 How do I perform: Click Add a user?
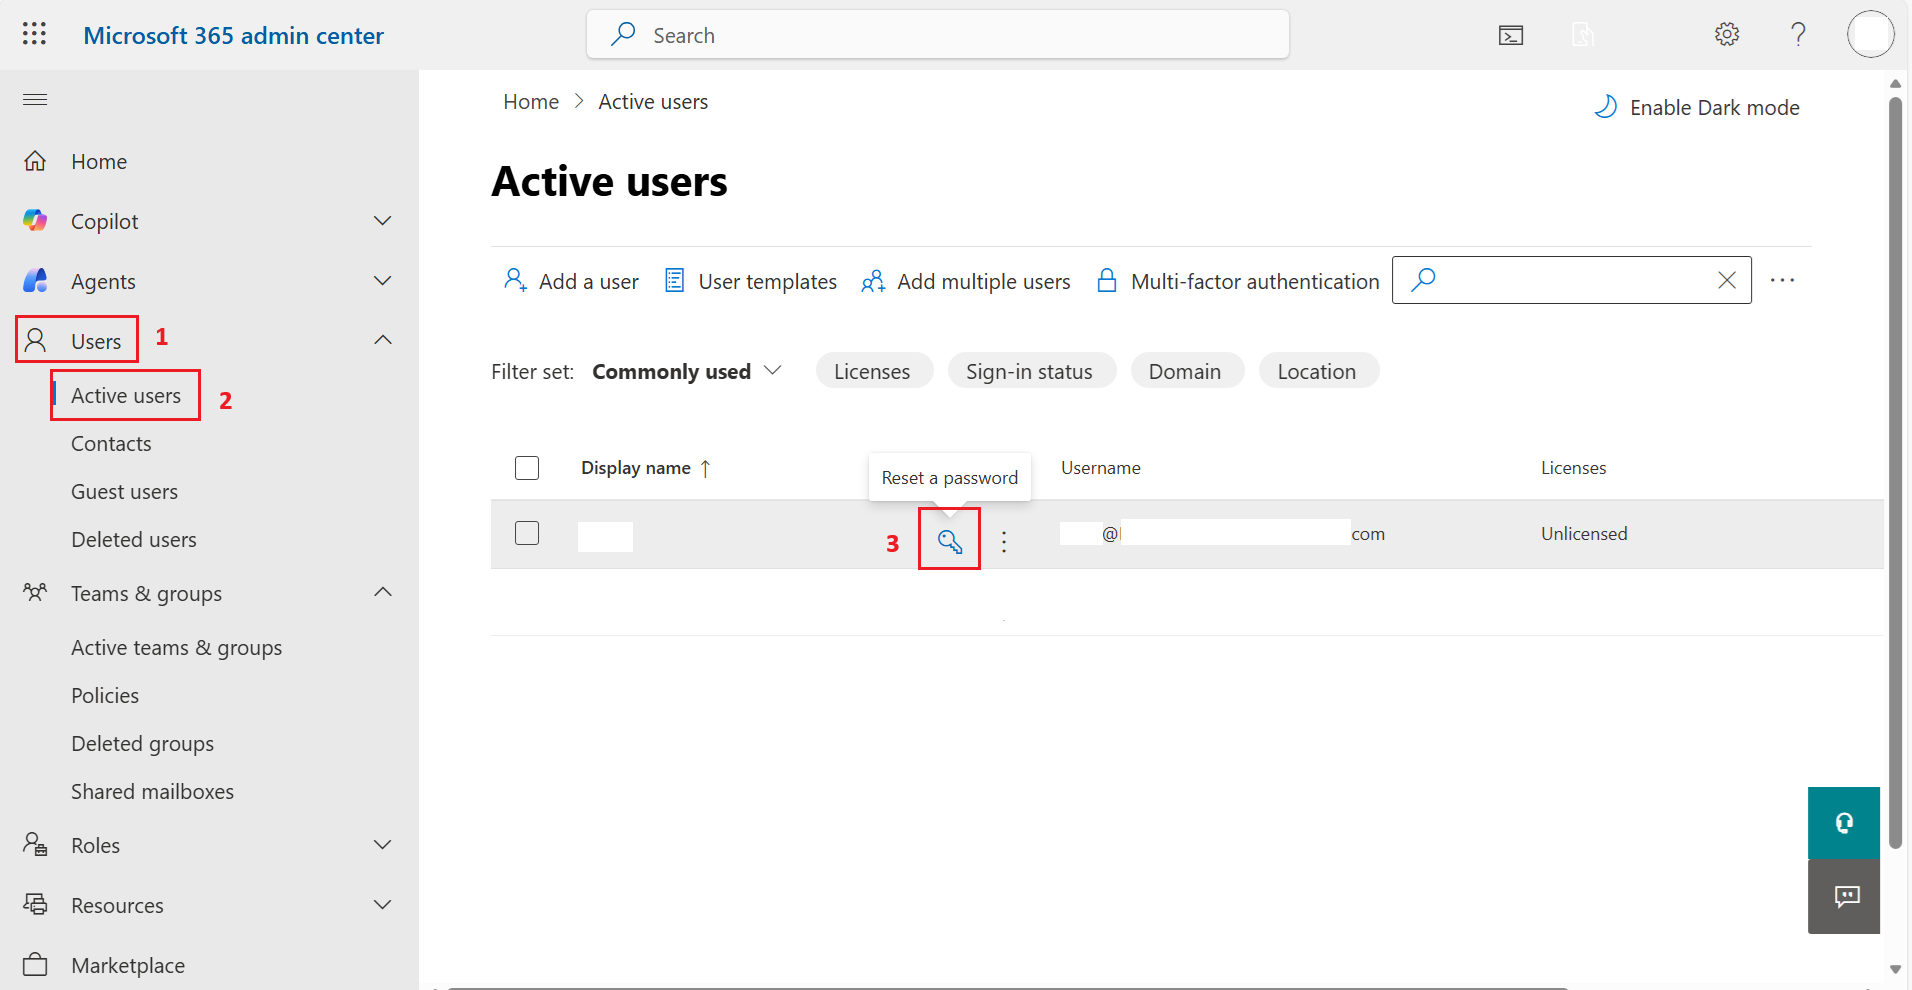pyautogui.click(x=571, y=281)
